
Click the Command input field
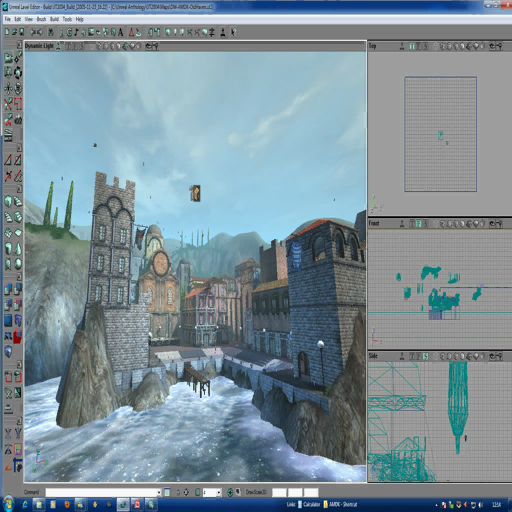tap(101, 492)
